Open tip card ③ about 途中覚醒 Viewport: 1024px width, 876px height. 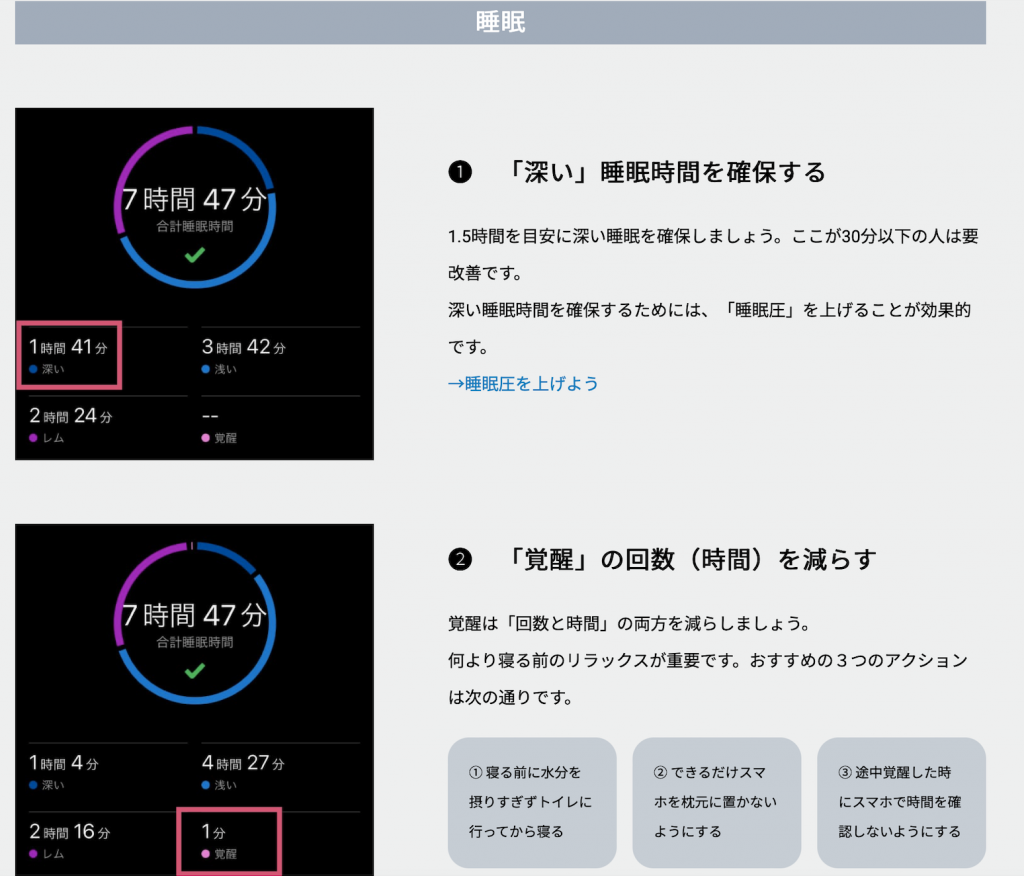pos(901,802)
